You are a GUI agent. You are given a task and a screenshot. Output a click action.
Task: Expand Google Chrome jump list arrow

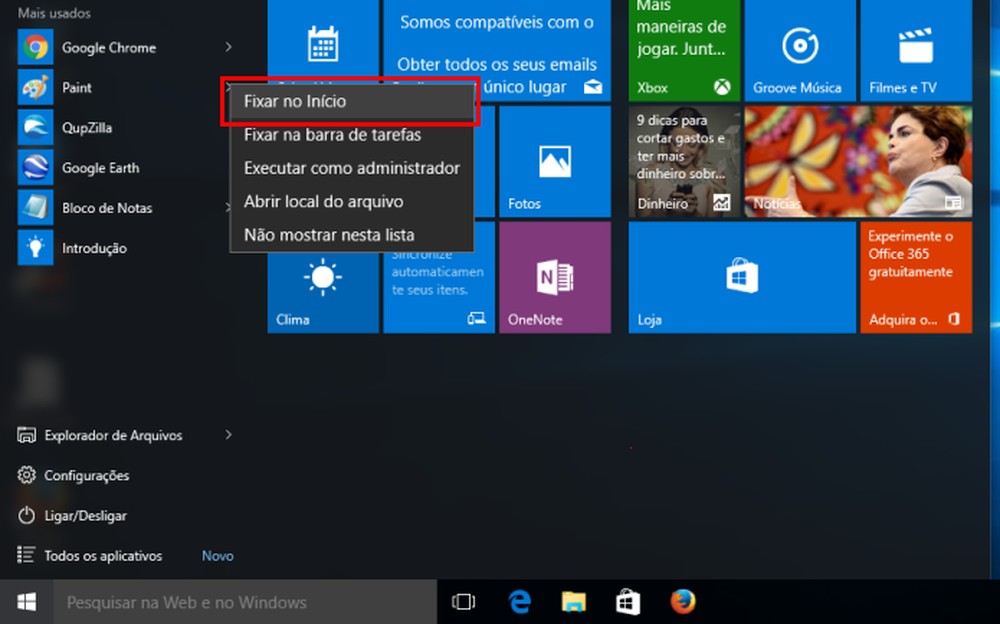tap(228, 47)
